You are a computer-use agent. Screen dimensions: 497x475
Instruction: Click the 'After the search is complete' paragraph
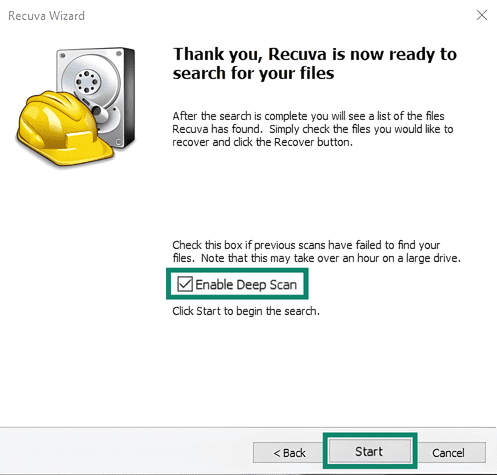coord(313,129)
